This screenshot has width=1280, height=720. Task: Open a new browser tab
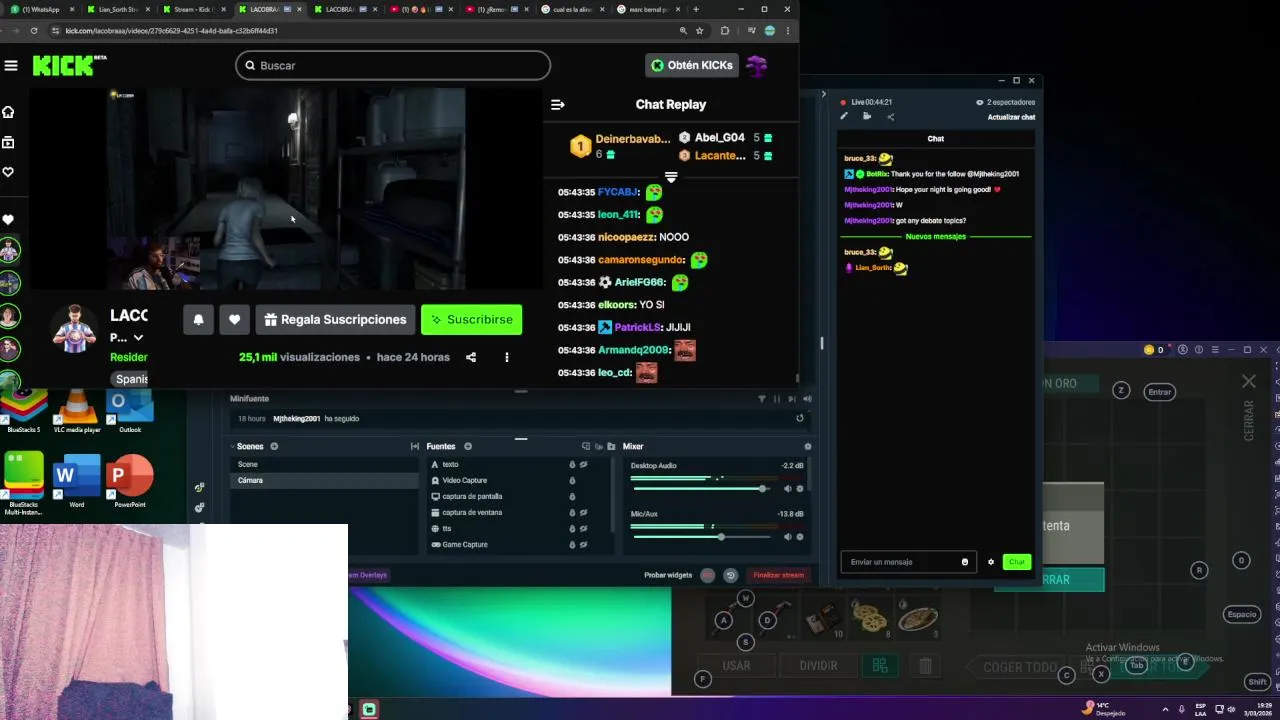[x=696, y=9]
